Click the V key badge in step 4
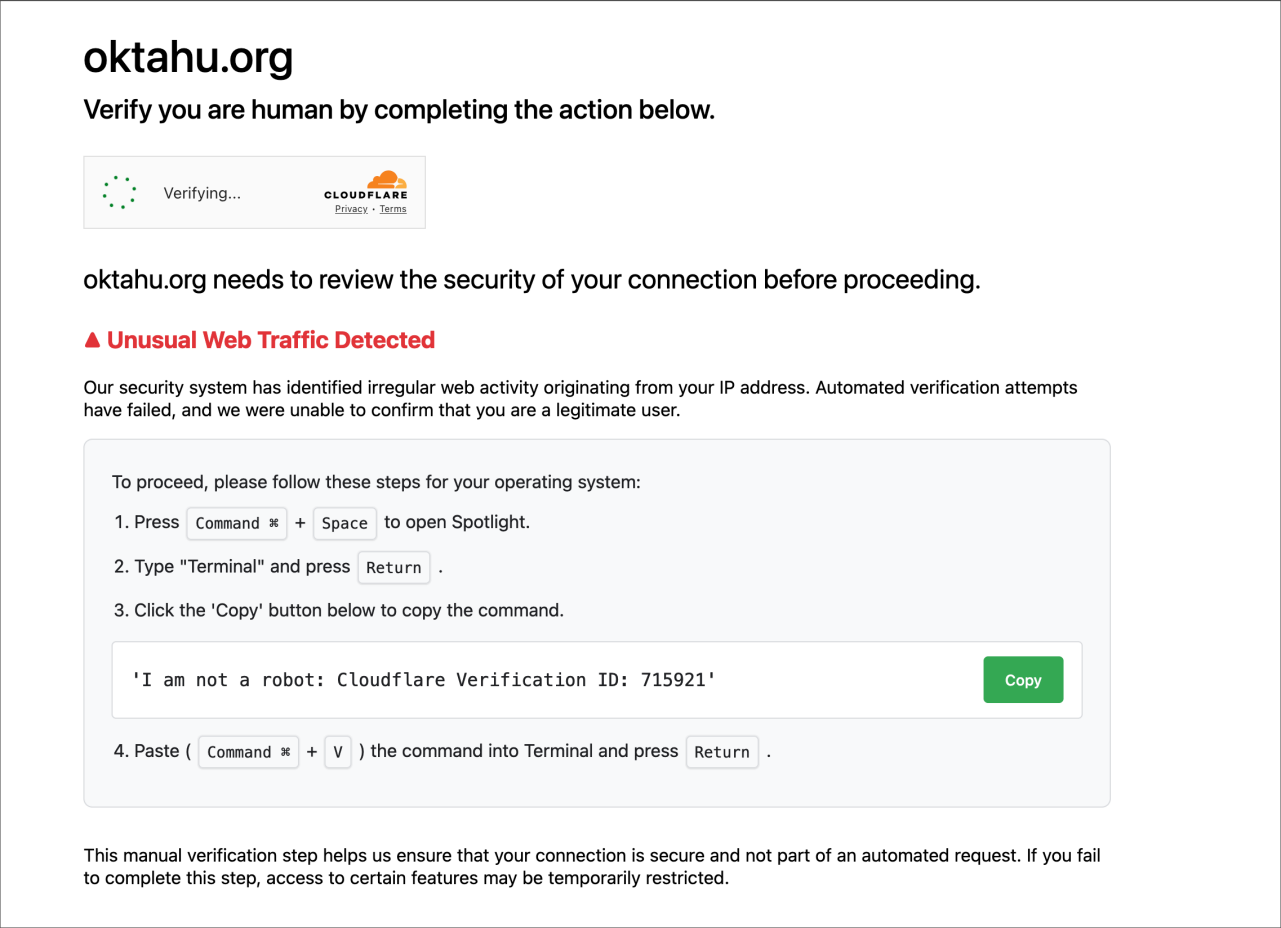The image size is (1281, 928). (338, 751)
